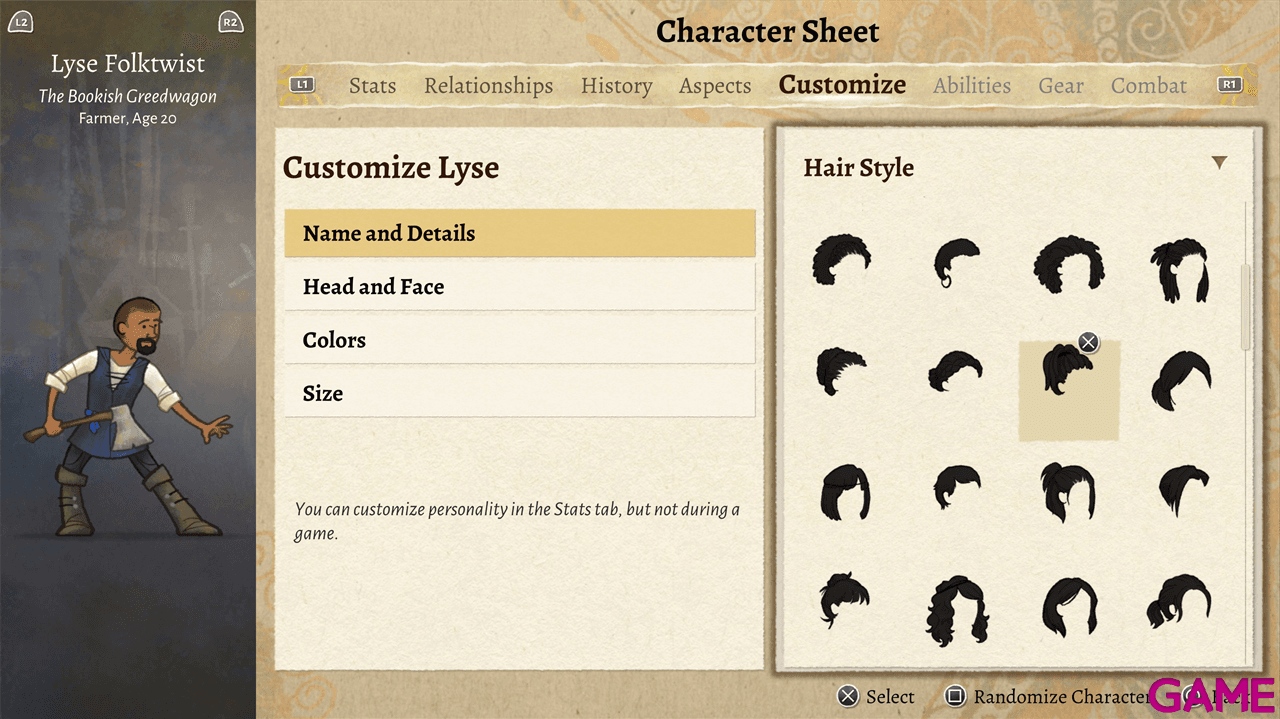
Task: Pick the long wavy curls hair style
Action: click(x=958, y=611)
